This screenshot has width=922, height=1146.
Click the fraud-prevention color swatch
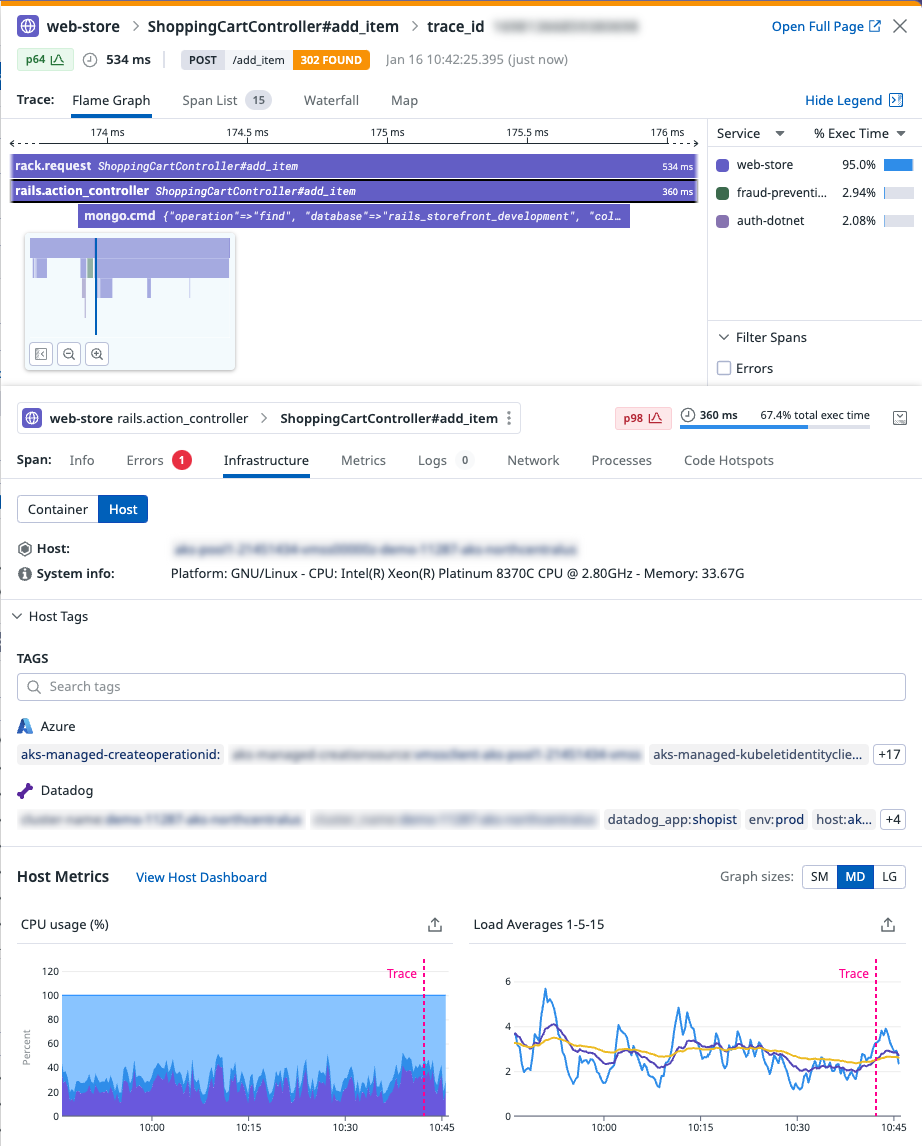coord(723,193)
